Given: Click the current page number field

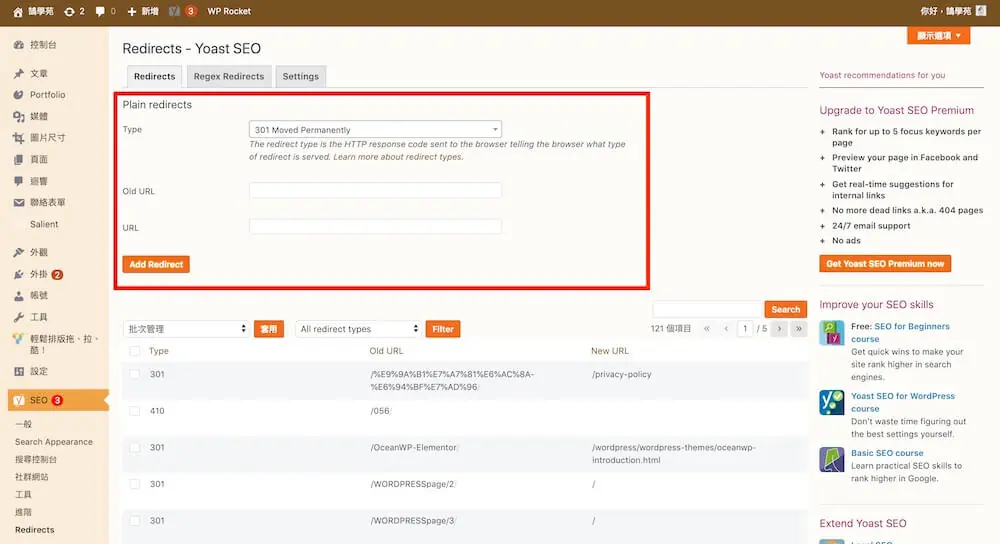Looking at the screenshot, I should click(x=745, y=328).
